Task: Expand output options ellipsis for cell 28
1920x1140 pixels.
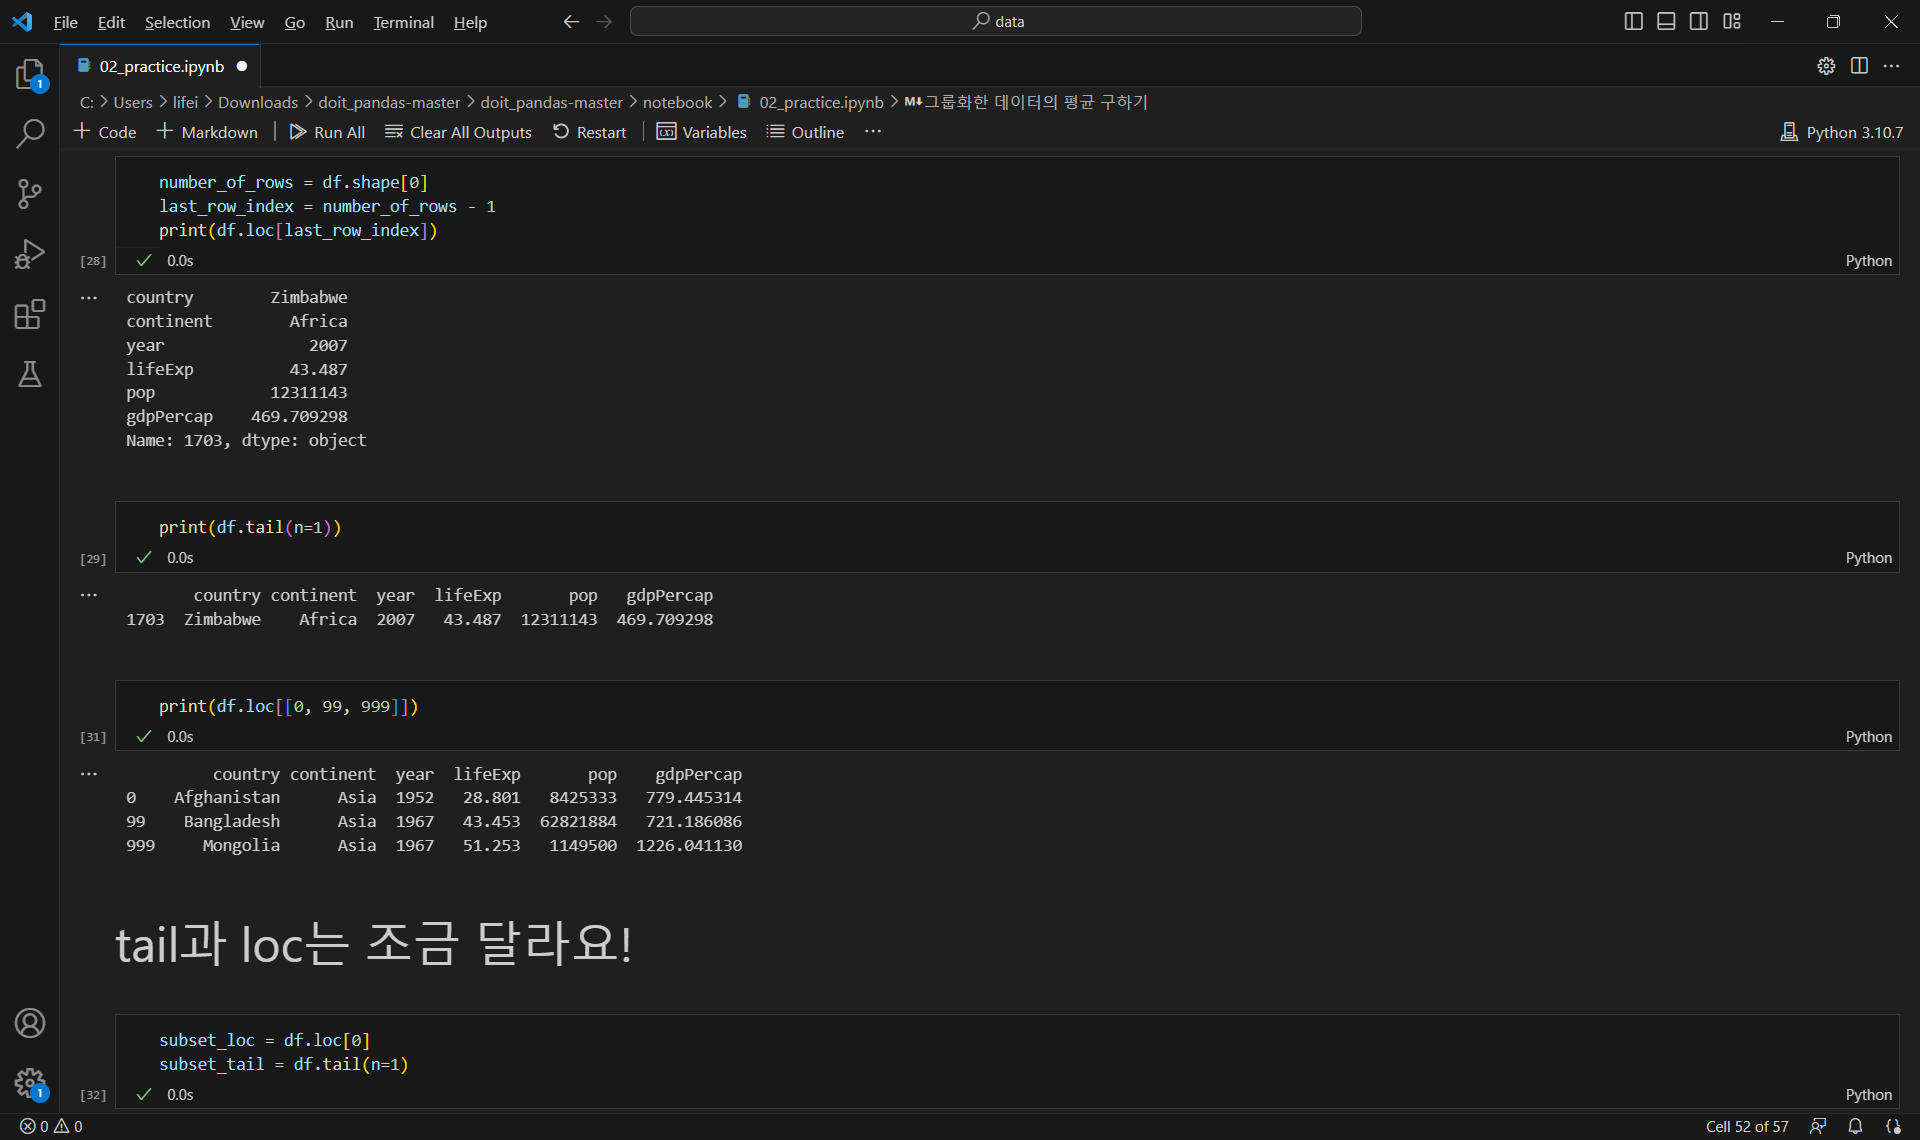Action: (89, 298)
